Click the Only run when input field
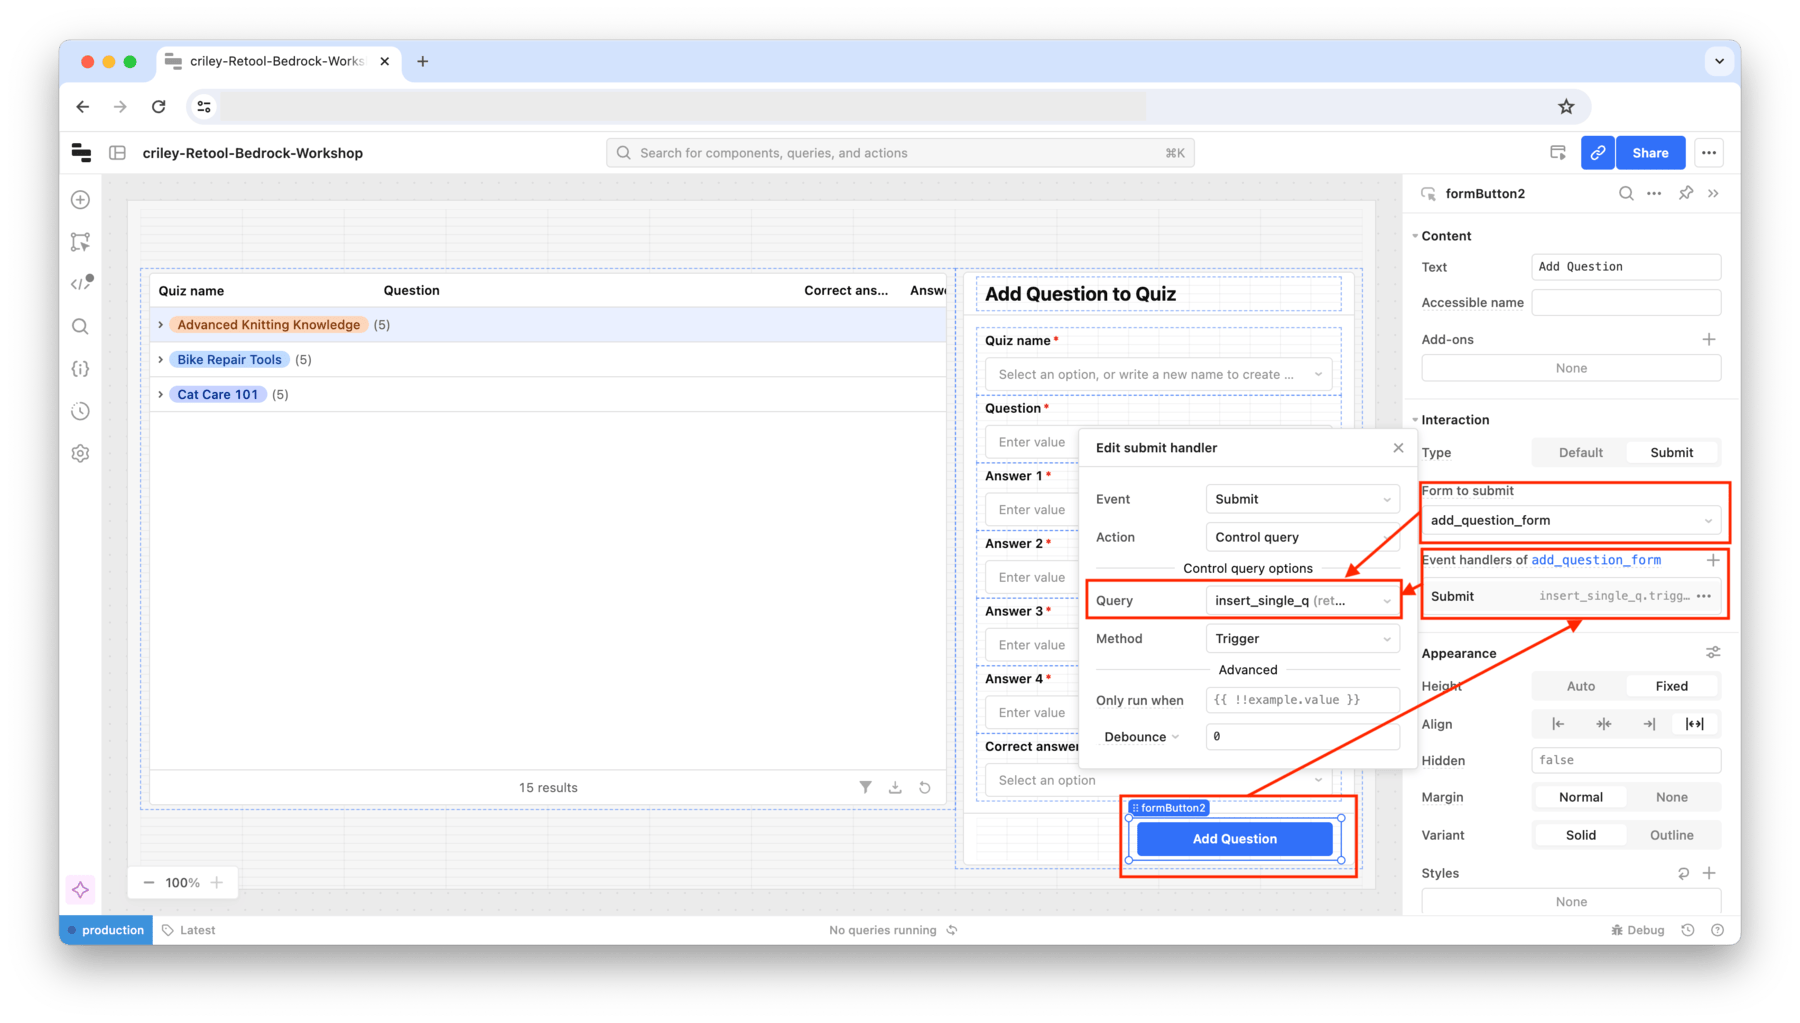Viewport: 1800px width, 1023px height. point(1302,700)
